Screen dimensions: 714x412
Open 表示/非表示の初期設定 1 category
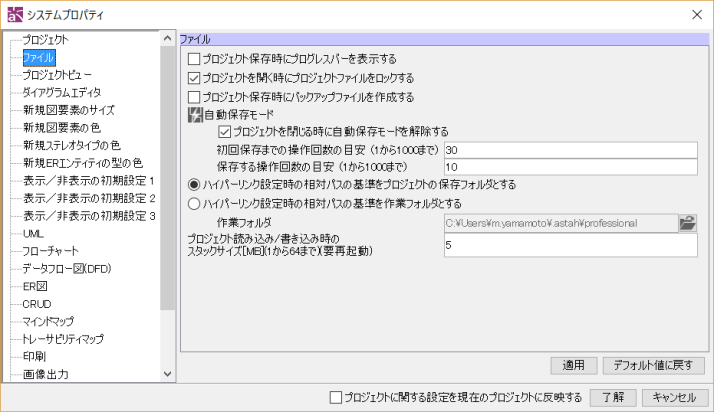pyautogui.click(x=89, y=181)
